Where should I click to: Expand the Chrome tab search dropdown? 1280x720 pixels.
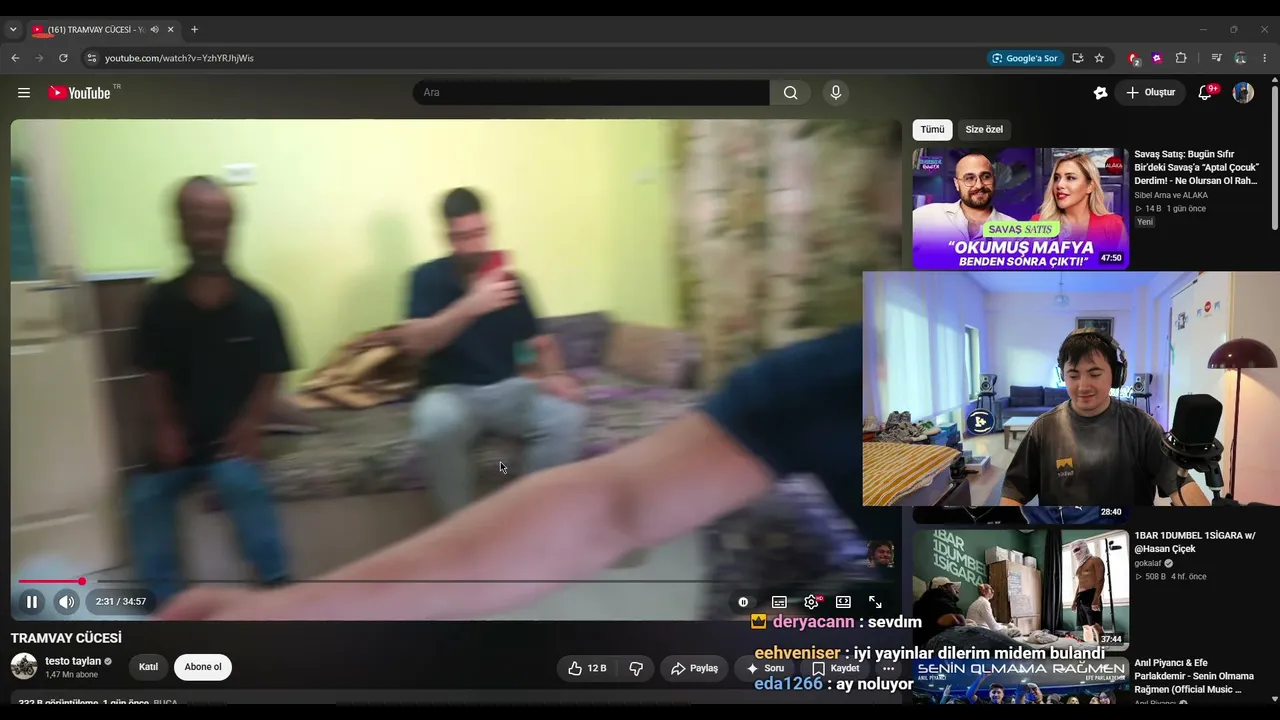click(13, 30)
